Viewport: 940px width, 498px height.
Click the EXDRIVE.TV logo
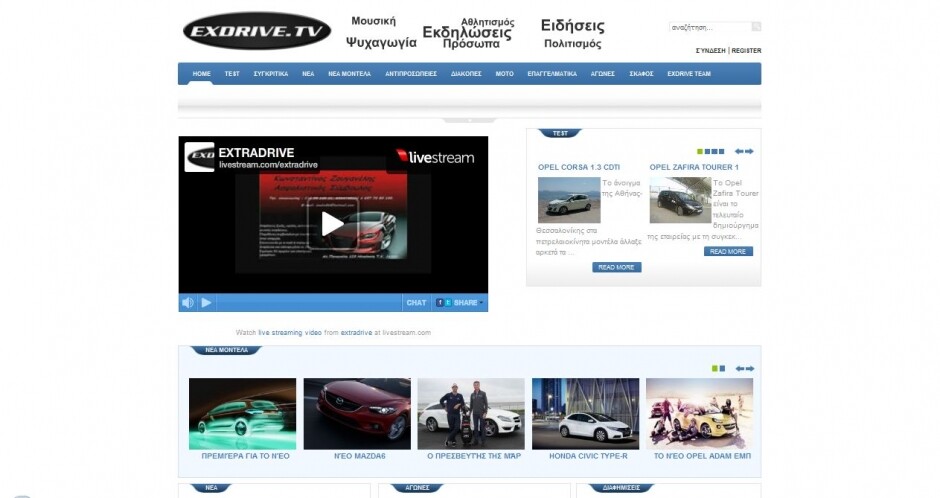pos(257,31)
